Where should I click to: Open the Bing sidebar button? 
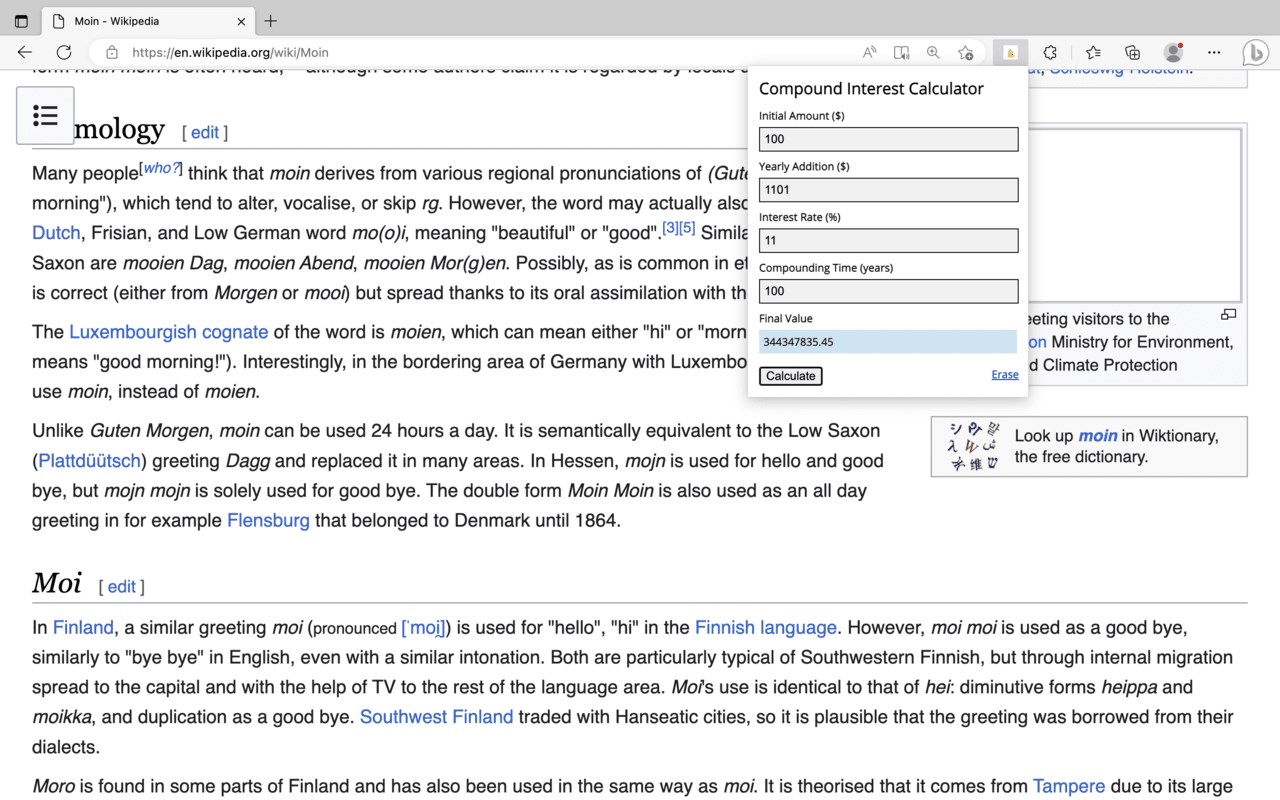1256,52
